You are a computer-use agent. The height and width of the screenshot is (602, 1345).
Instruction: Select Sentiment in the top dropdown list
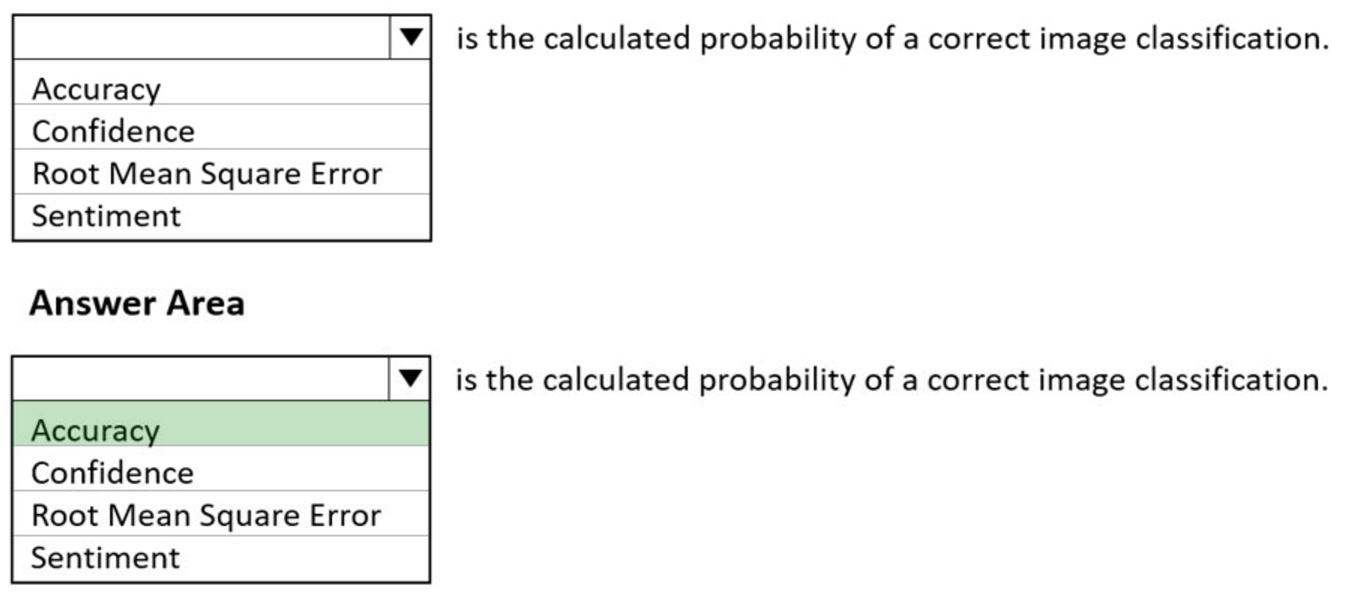[106, 216]
